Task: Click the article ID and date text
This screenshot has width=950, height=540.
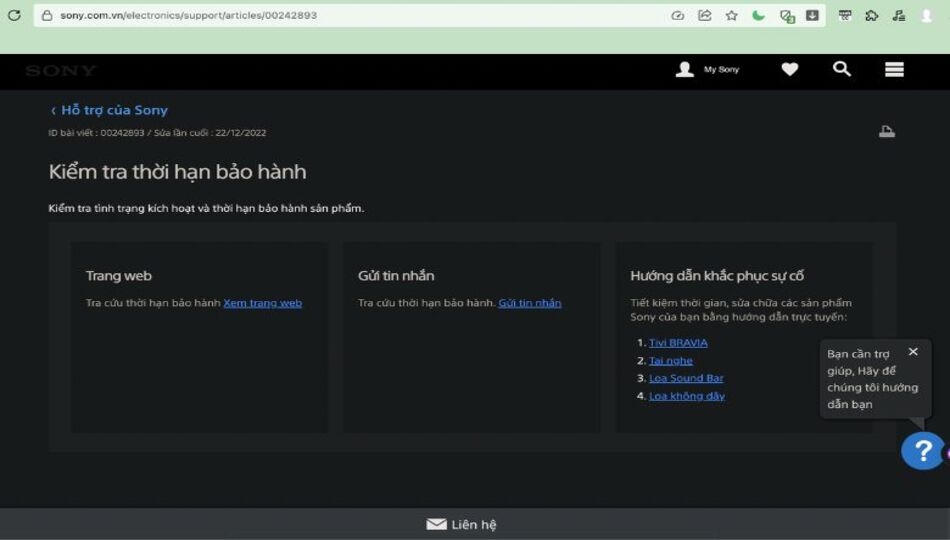Action: coord(157,133)
